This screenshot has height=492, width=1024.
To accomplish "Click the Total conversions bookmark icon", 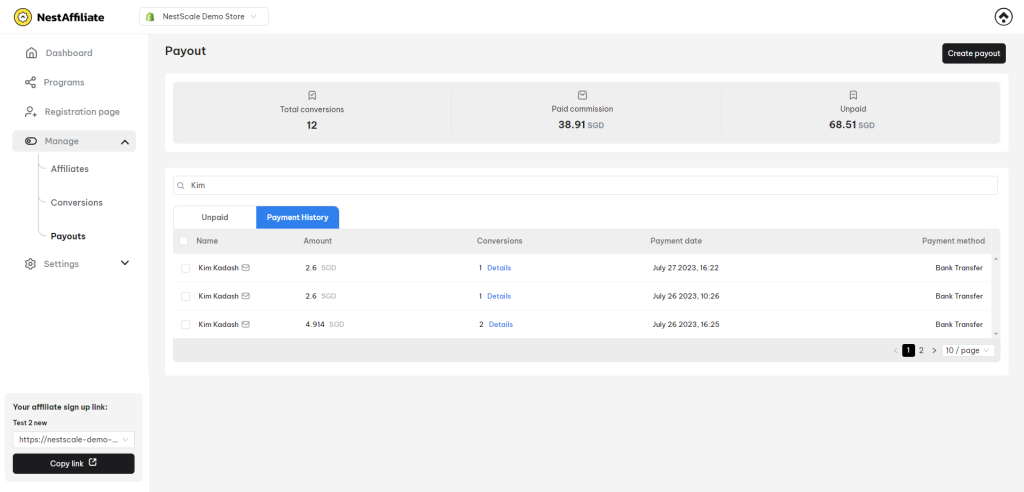I will [x=312, y=95].
